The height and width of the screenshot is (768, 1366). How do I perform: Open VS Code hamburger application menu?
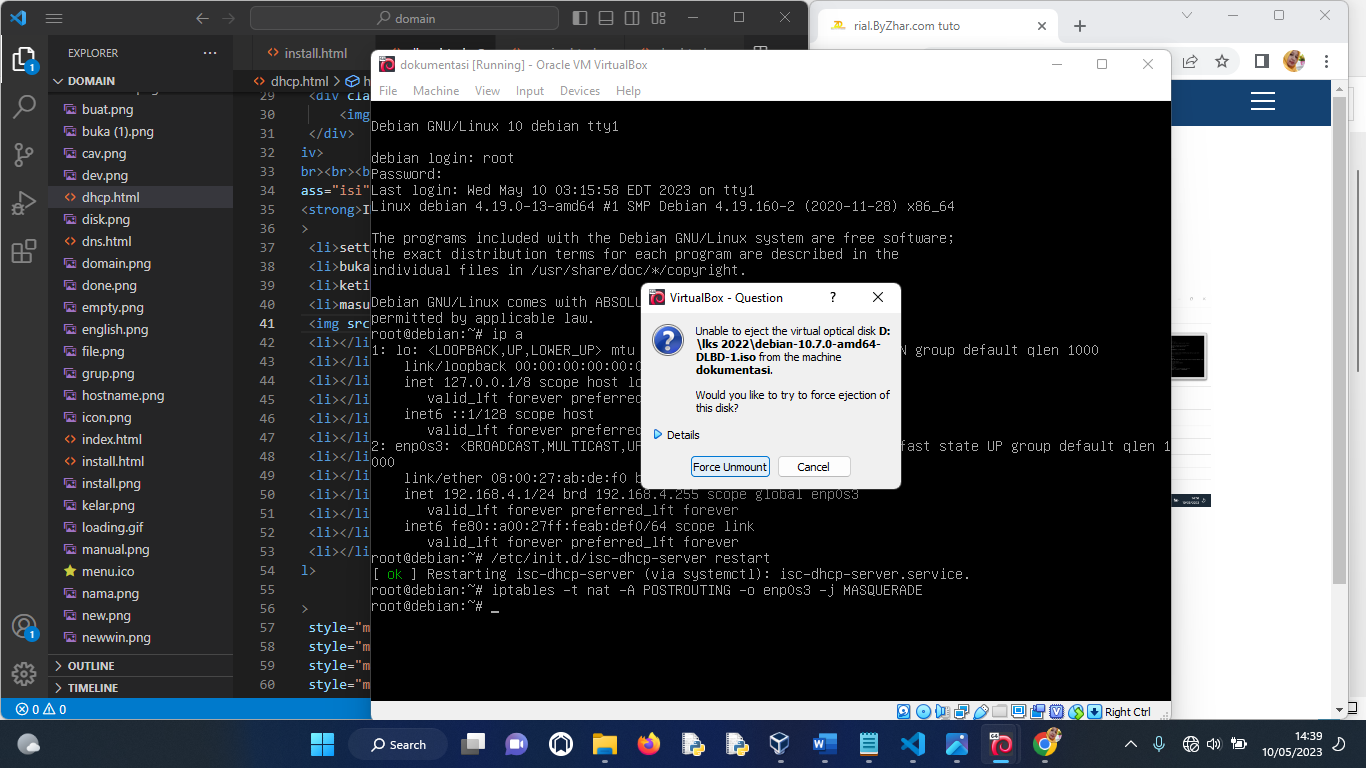(54, 18)
